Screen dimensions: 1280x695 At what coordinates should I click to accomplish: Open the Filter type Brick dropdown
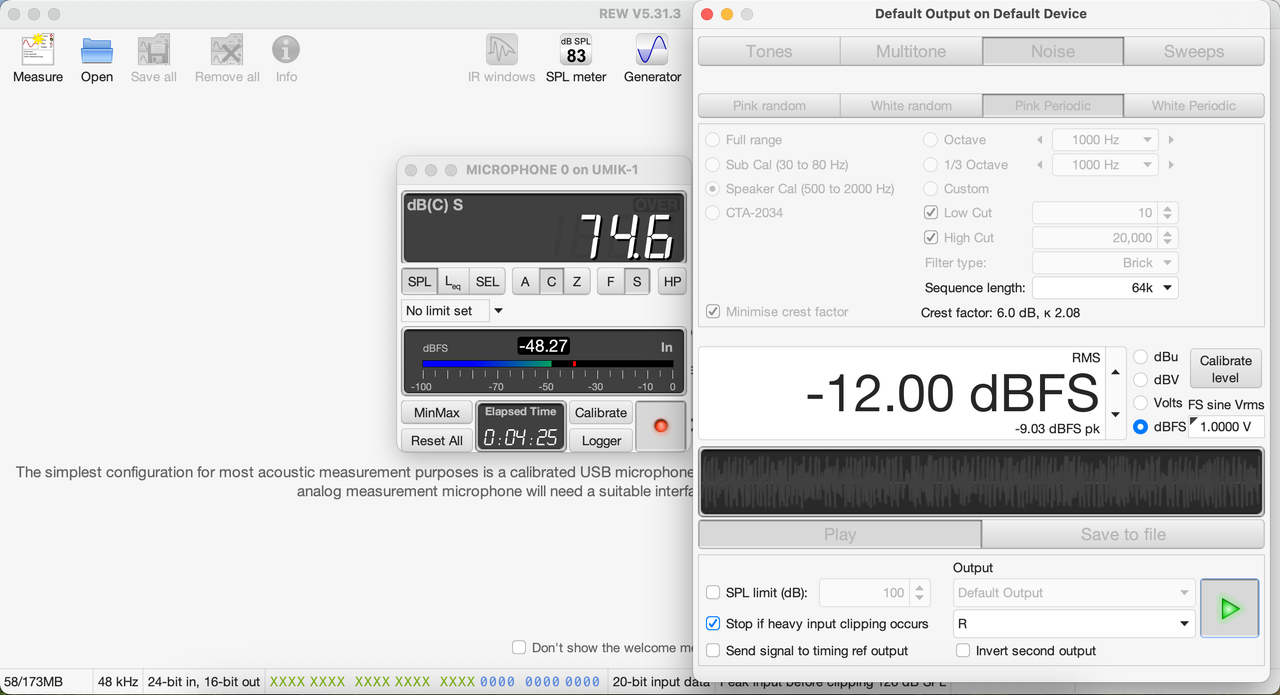1105,263
